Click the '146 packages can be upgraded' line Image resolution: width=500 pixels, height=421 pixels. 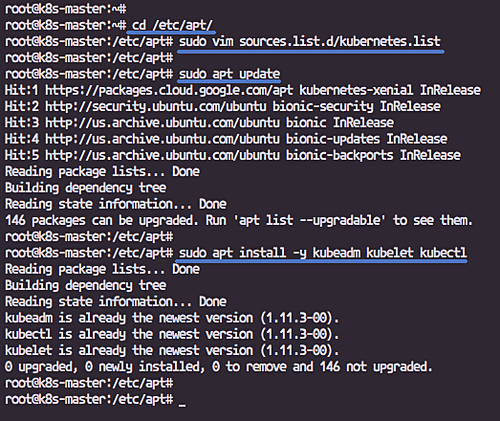coord(239,221)
